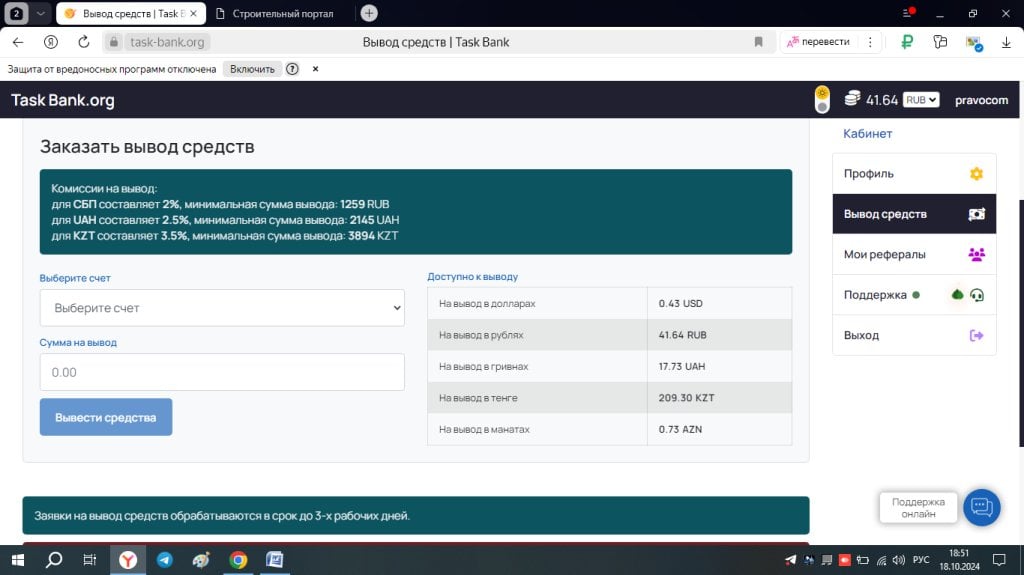Screen dimensions: 1024x575
Task: Click the green ruble icon in toolbar
Action: (x=907, y=42)
